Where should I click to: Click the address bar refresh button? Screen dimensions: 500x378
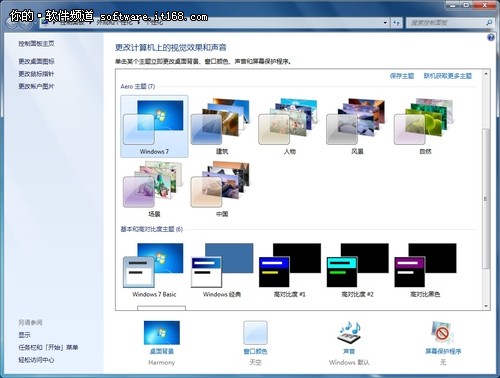[x=396, y=23]
